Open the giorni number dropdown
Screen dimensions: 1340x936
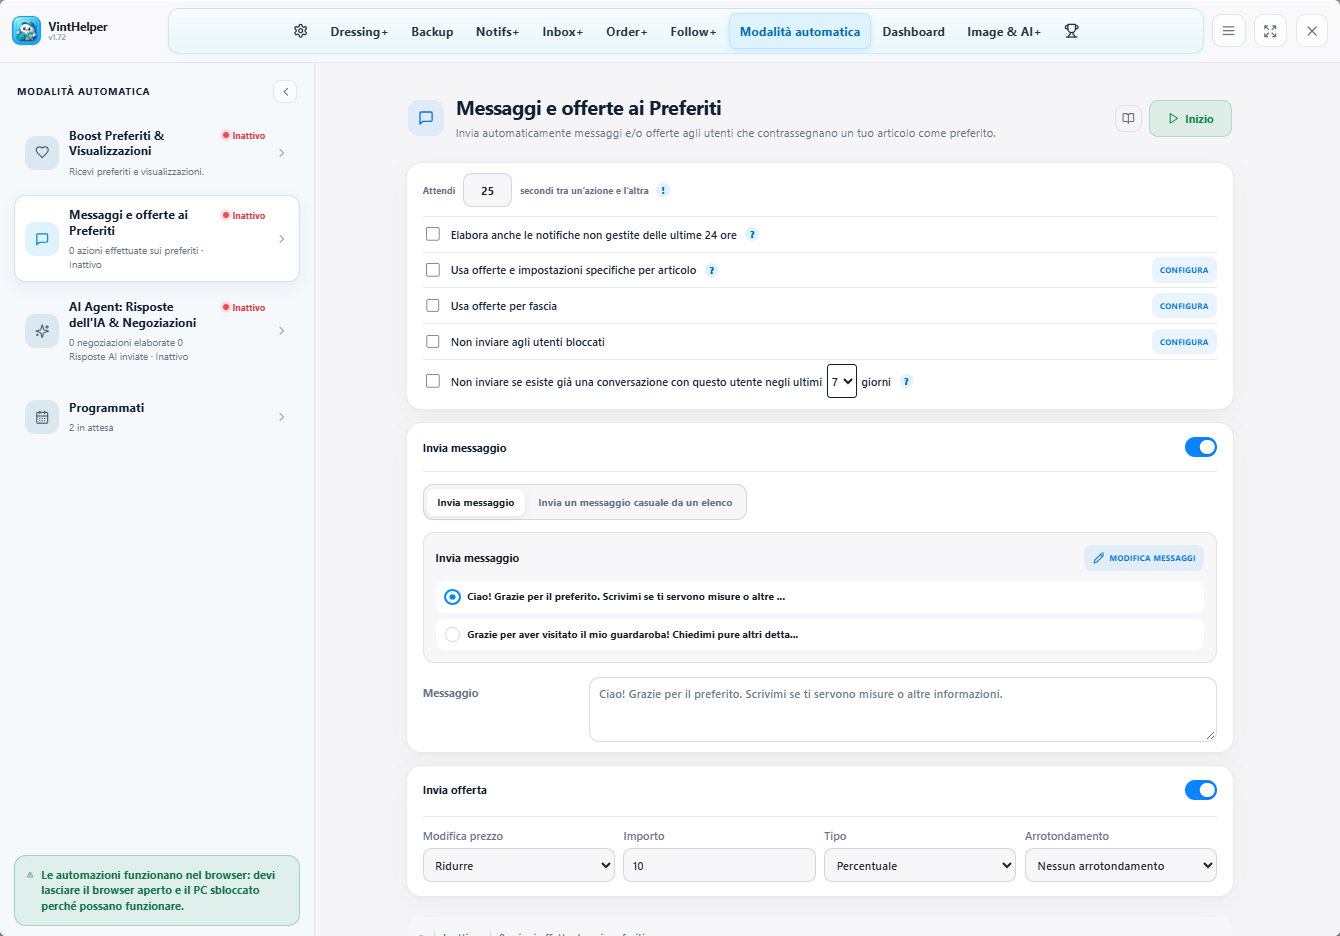[842, 381]
